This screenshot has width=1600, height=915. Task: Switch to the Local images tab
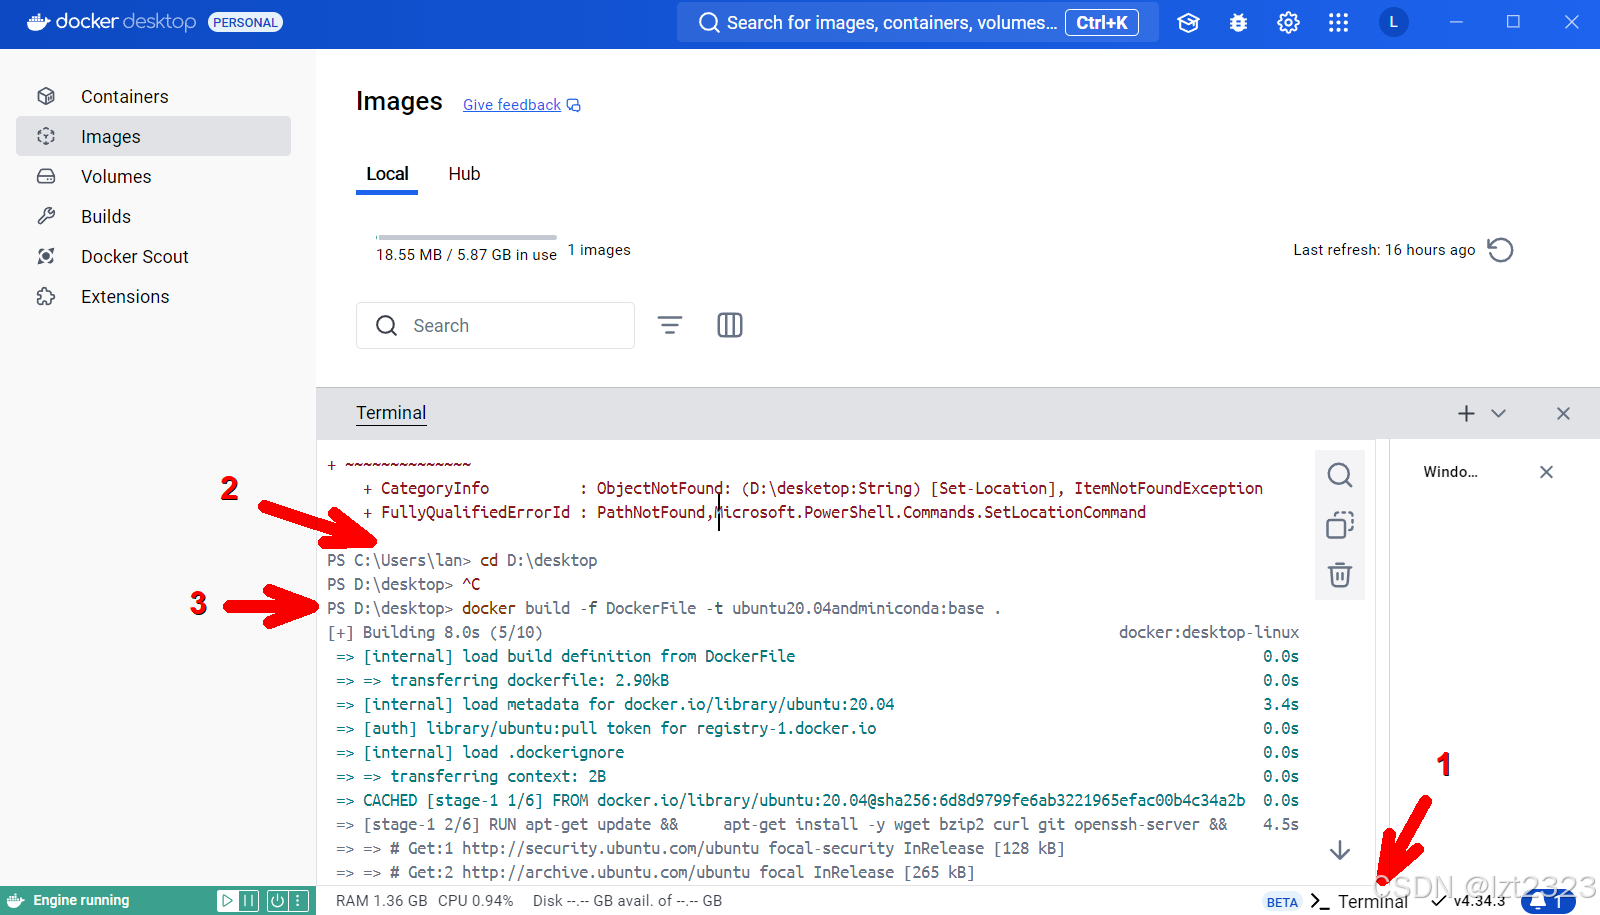pos(387,174)
